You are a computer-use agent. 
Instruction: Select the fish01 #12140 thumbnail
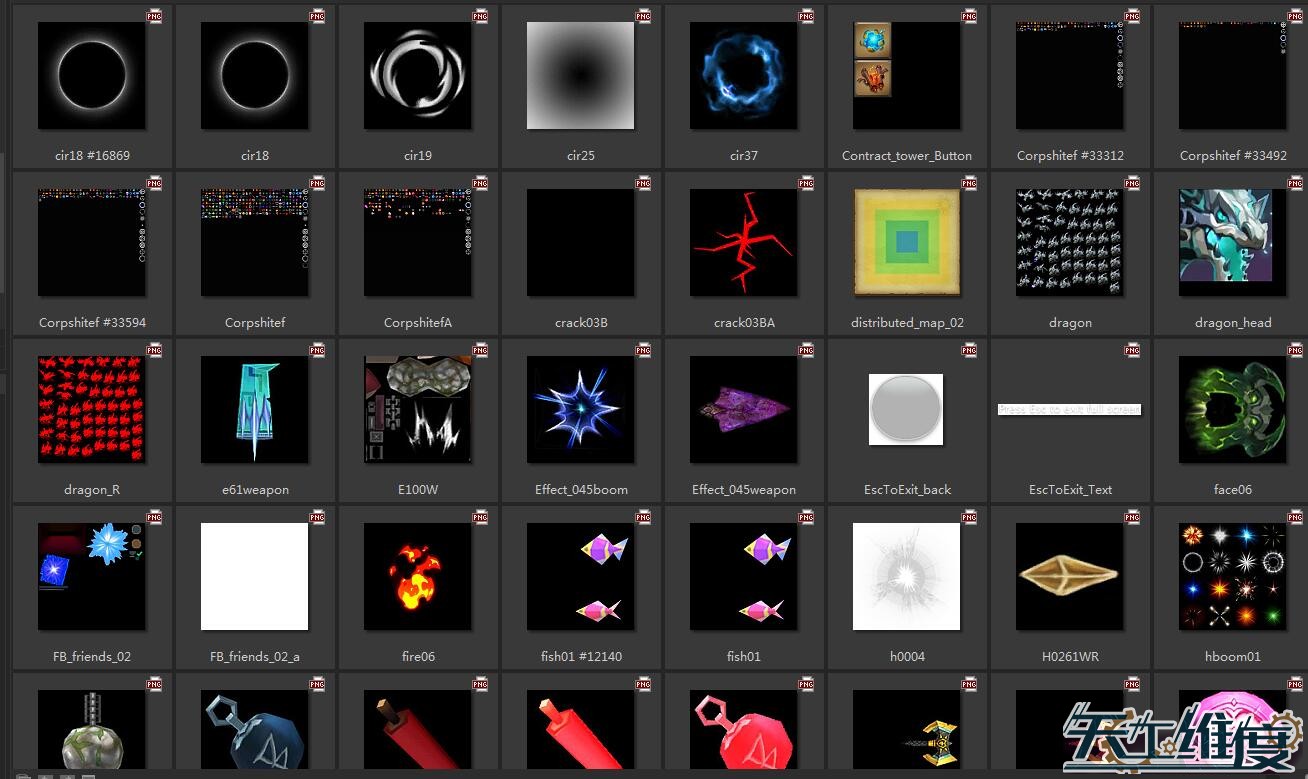[x=580, y=577]
